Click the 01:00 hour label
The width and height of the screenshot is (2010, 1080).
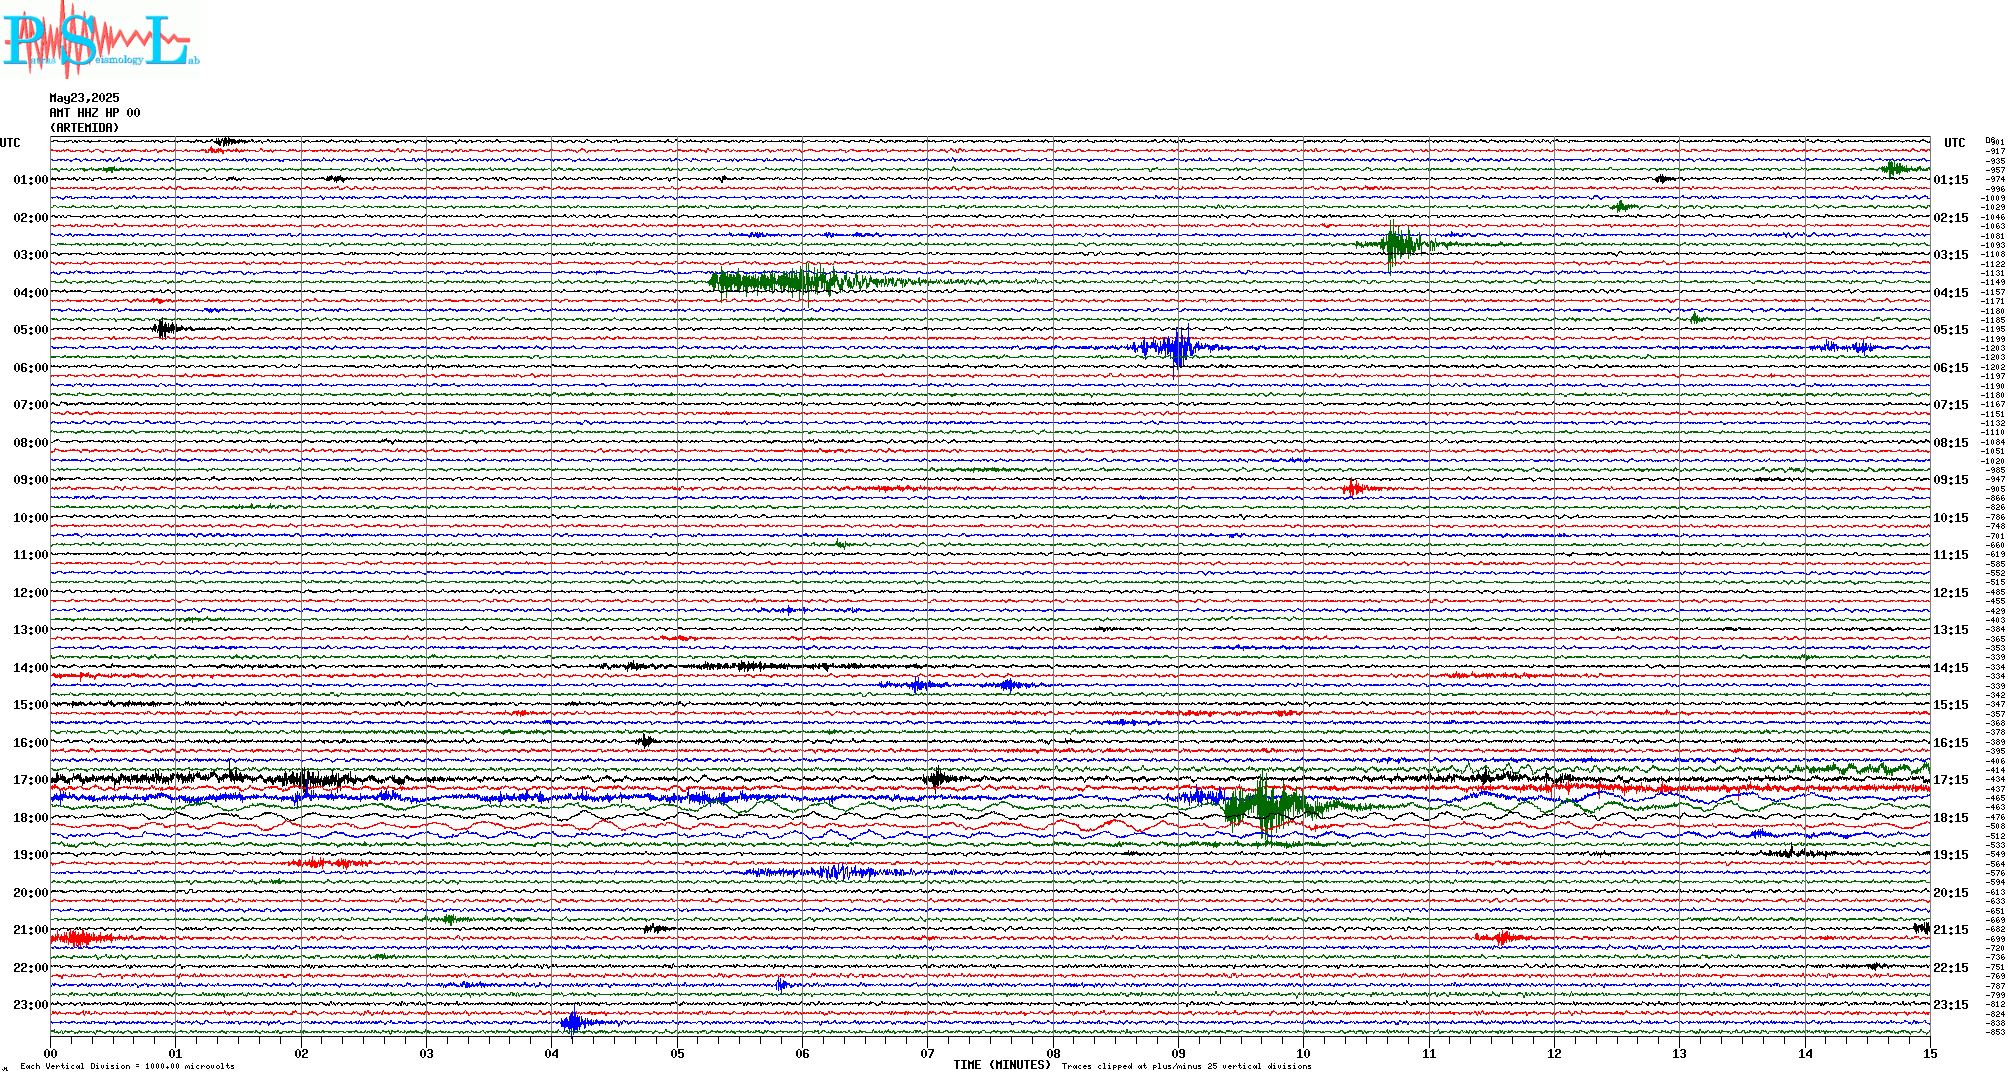(x=30, y=180)
